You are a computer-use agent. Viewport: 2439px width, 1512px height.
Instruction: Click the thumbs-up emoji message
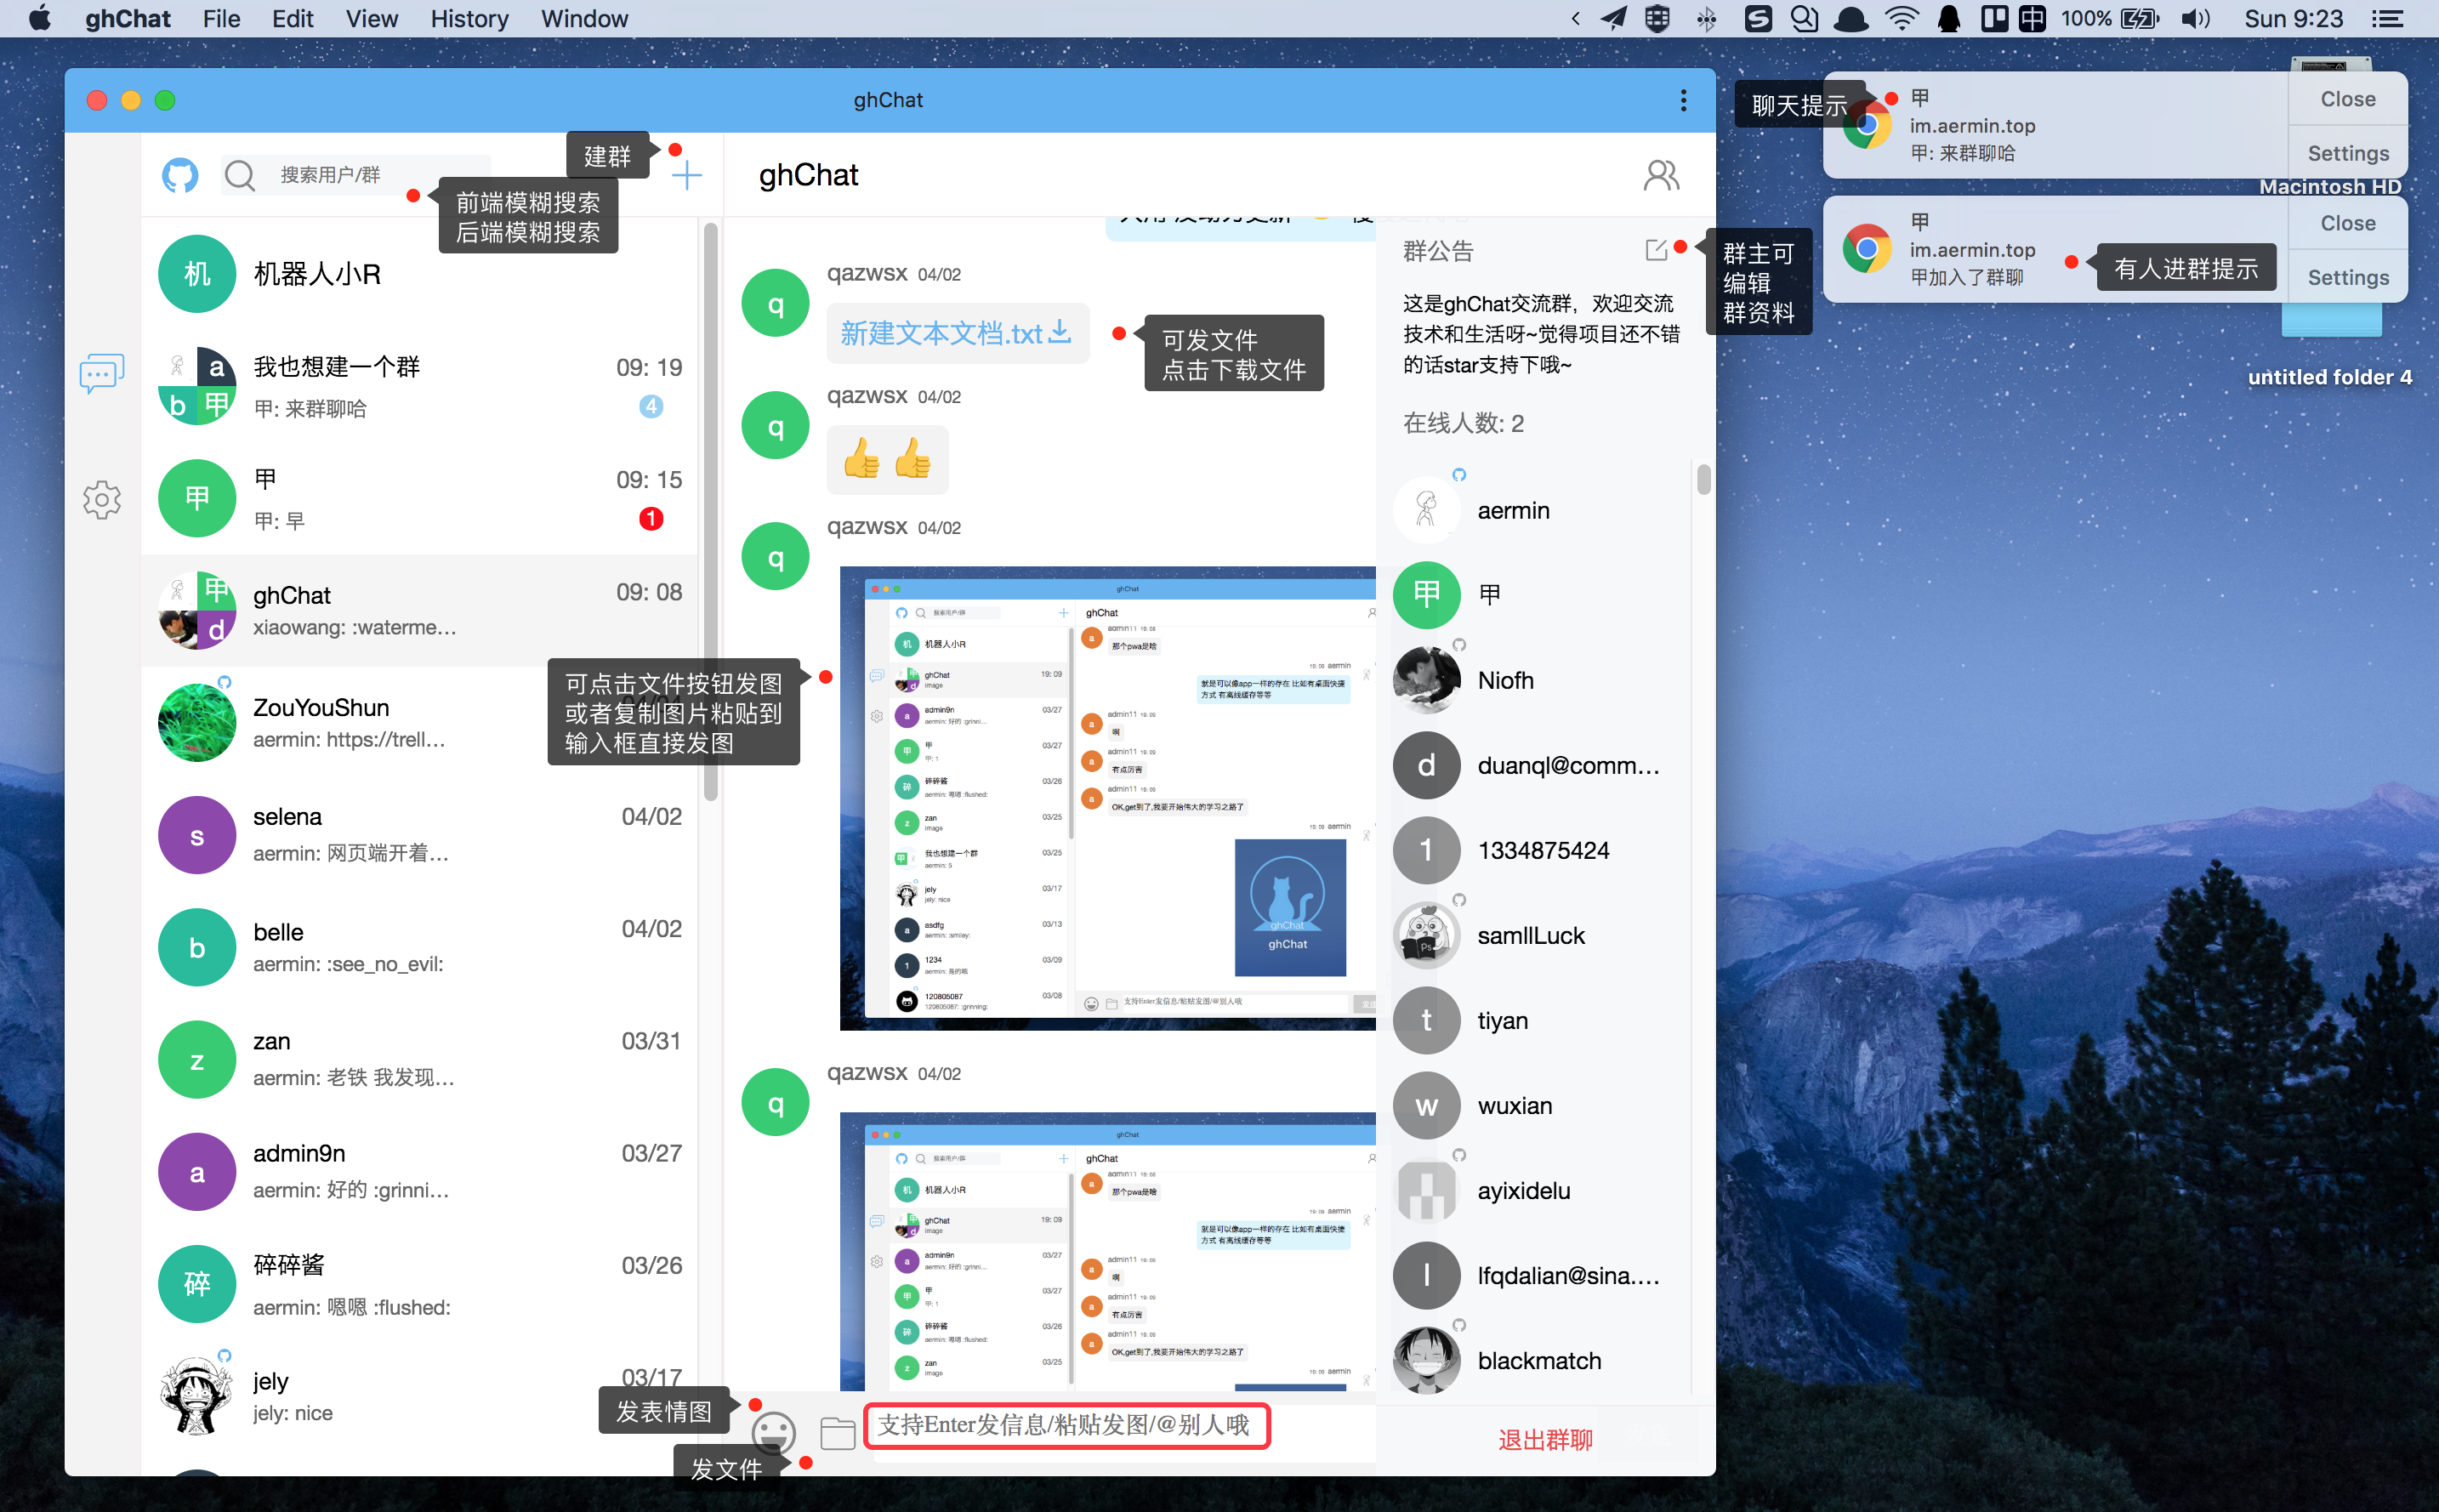[887, 459]
